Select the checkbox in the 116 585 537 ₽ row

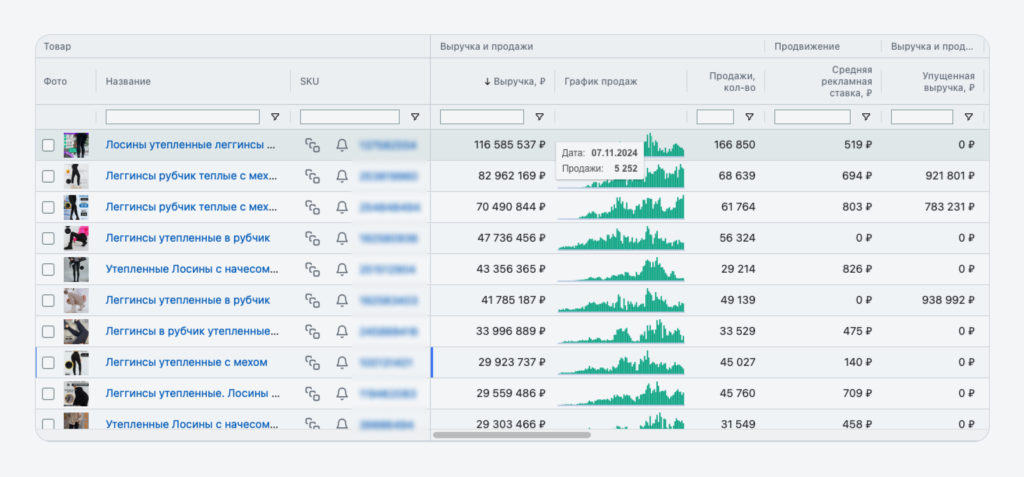coord(48,145)
